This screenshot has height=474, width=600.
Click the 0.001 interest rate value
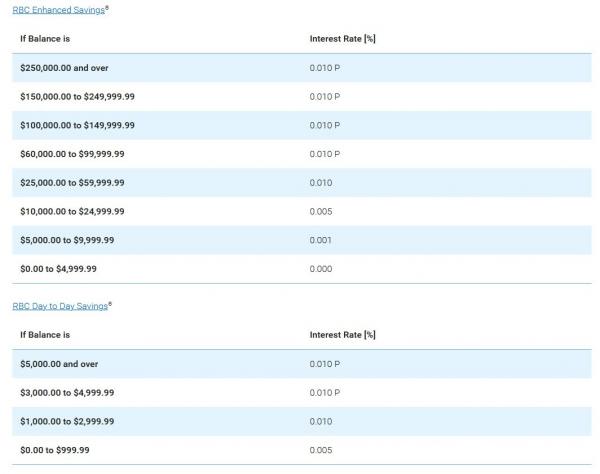pyautogui.click(x=321, y=240)
